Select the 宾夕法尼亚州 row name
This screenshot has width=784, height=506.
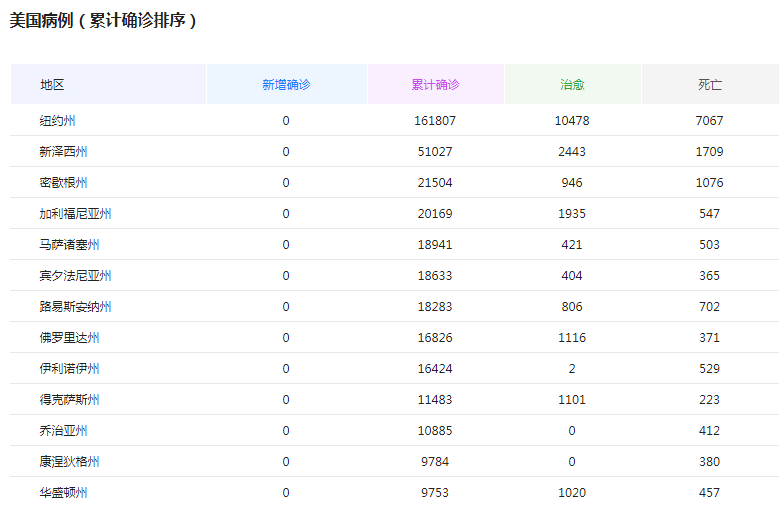(x=76, y=276)
